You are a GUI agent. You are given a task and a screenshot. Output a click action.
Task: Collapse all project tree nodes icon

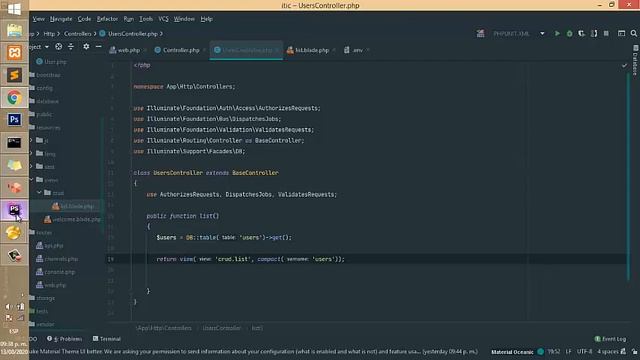click(x=71, y=47)
